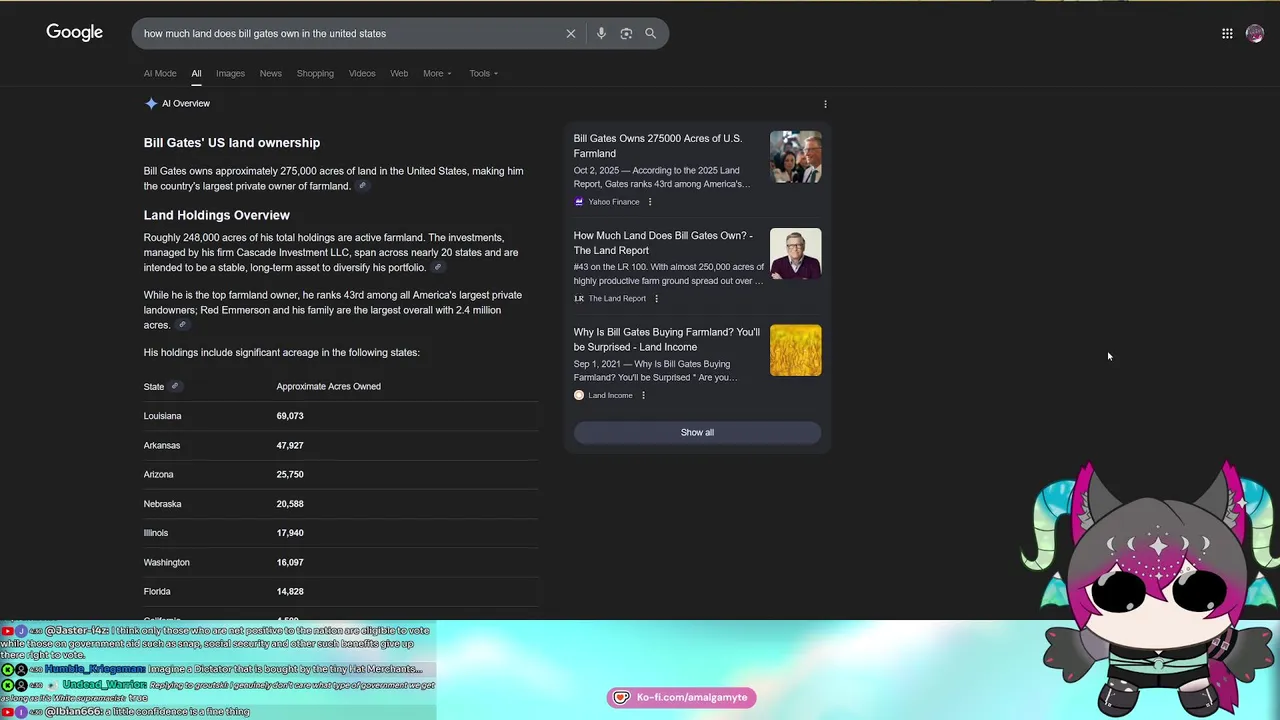Click the 16,097 acres value

coord(290,562)
